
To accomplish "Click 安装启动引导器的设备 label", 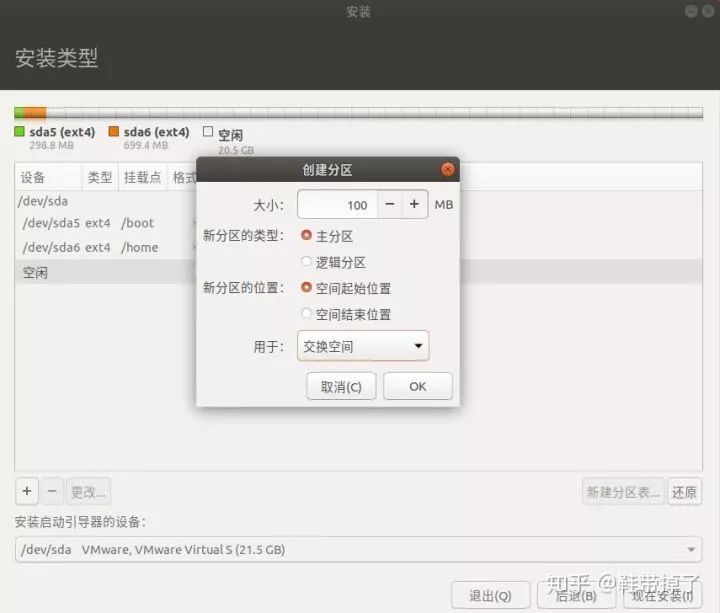I will [80, 522].
